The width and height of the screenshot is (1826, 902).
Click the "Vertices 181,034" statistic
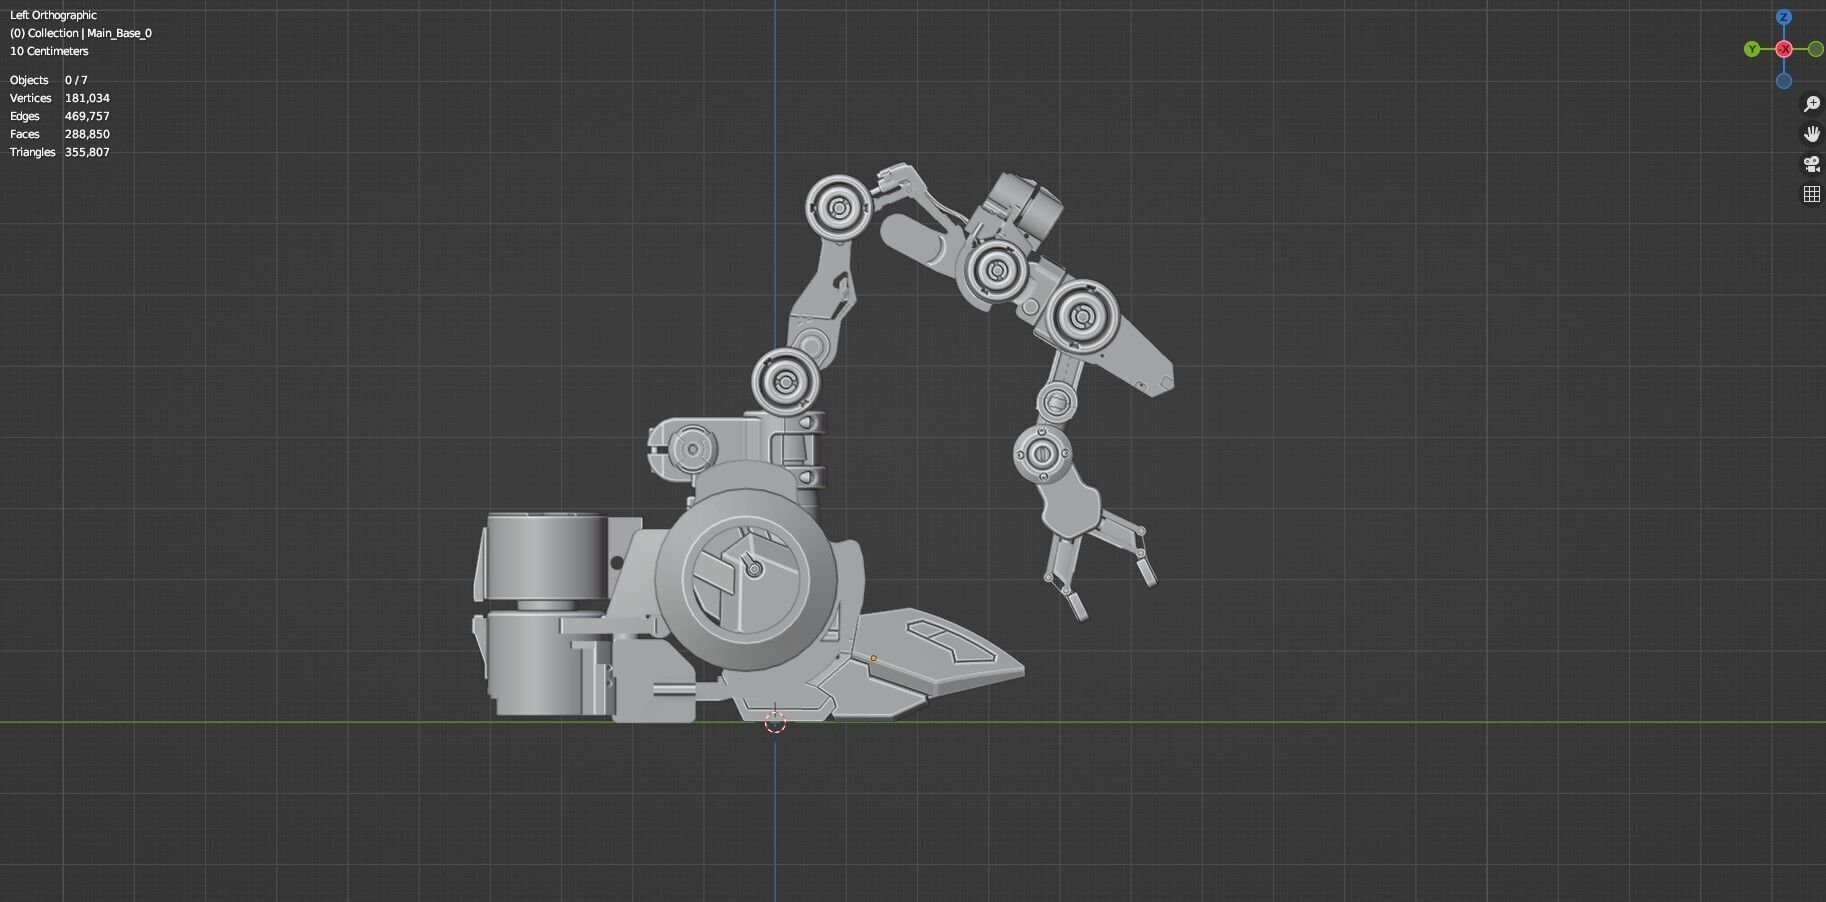[x=60, y=98]
